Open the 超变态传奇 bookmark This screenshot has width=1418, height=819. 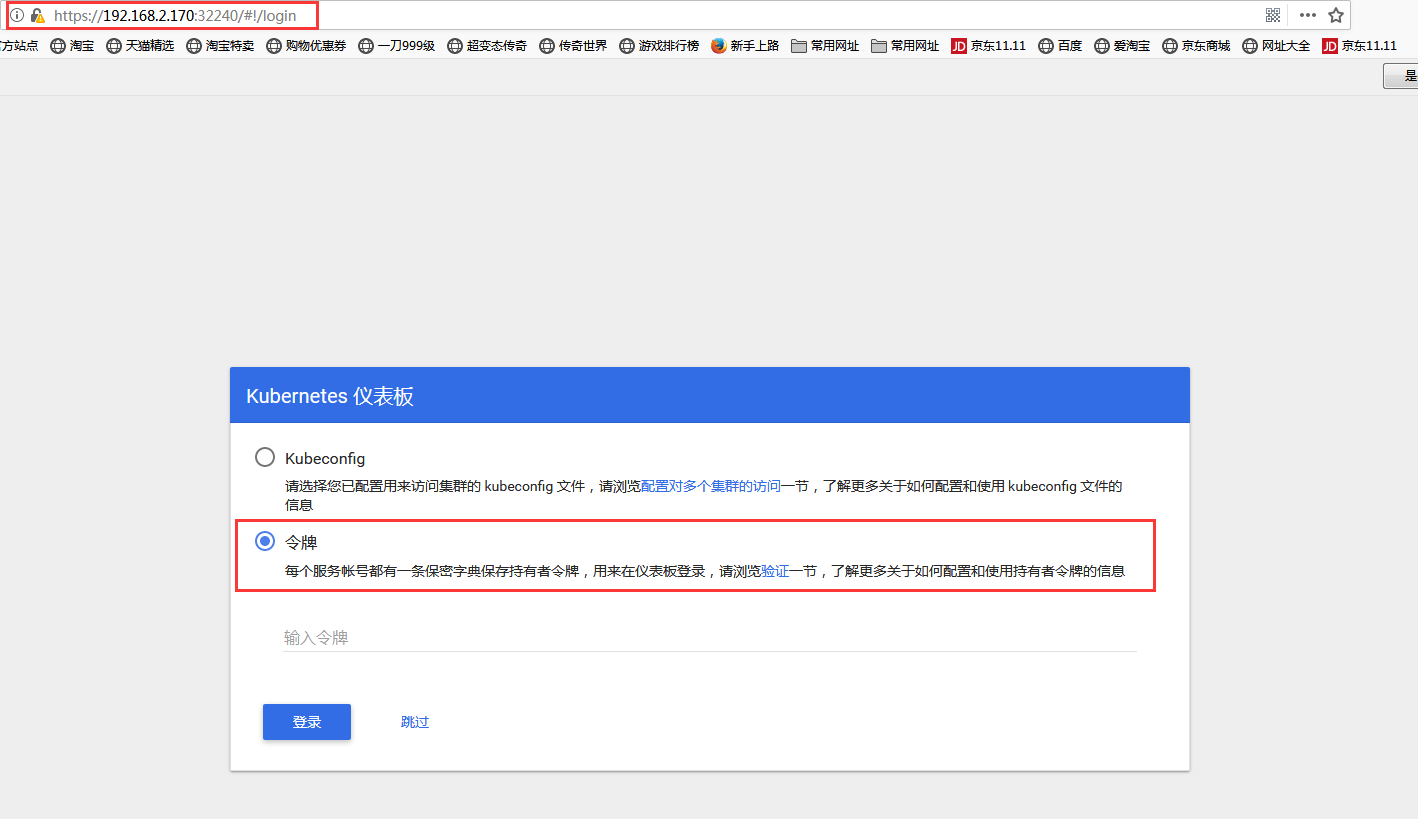pos(487,45)
